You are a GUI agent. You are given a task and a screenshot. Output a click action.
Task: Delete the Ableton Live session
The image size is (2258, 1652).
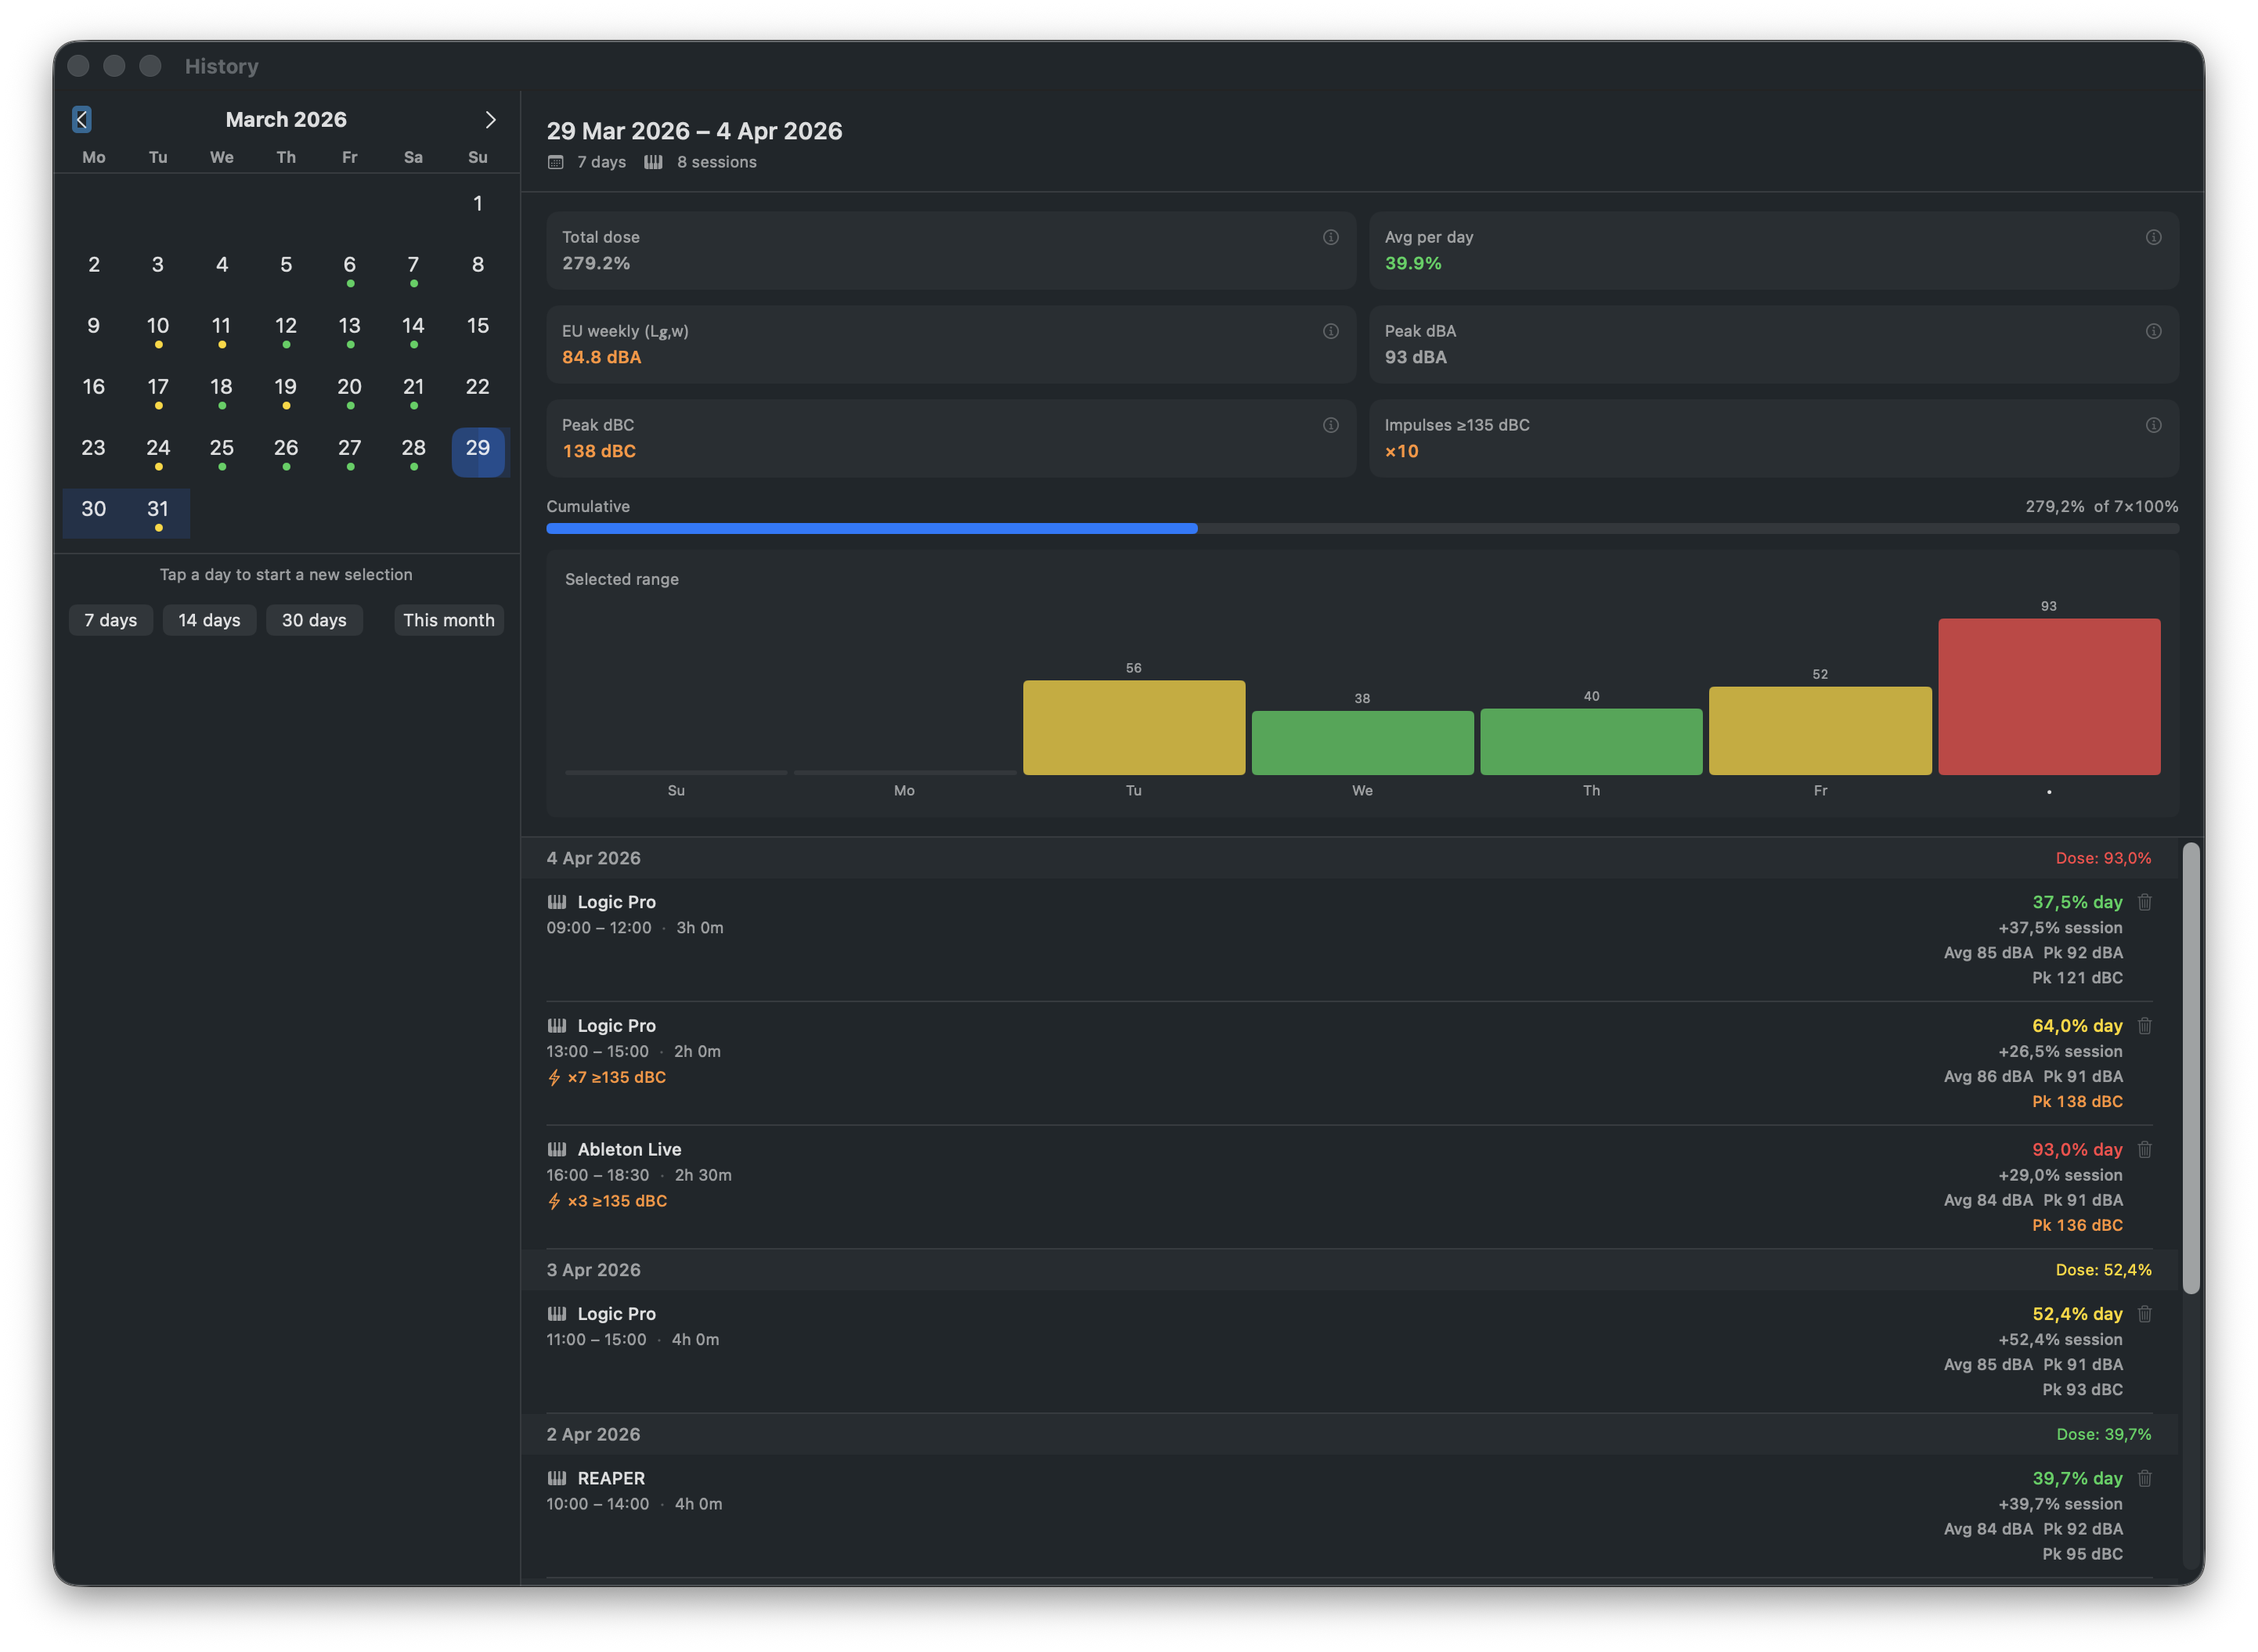[x=2146, y=1150]
